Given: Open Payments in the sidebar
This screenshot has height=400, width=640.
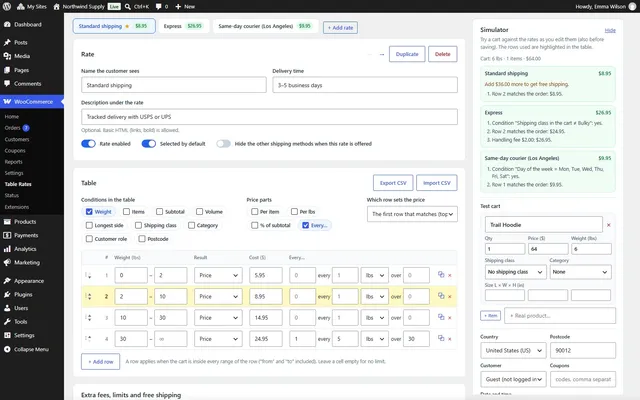Looking at the screenshot, I should tap(26, 236).
